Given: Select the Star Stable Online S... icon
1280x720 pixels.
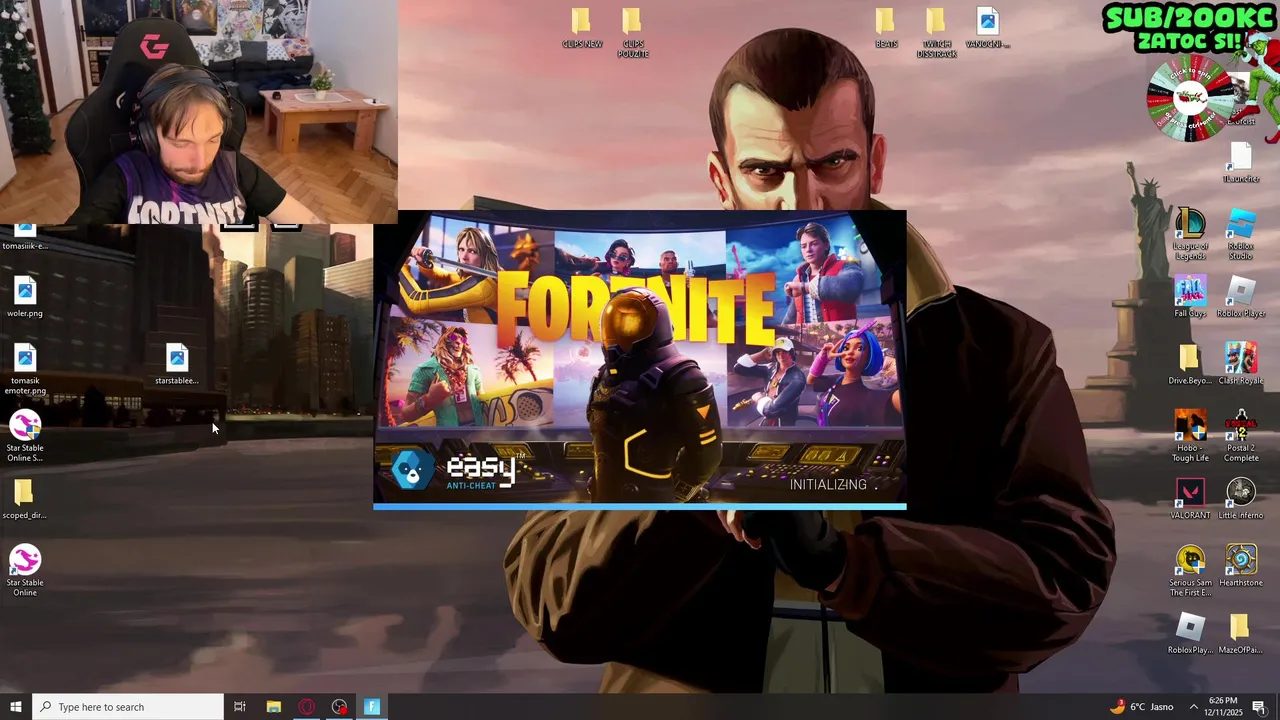Looking at the screenshot, I should pos(25,436).
